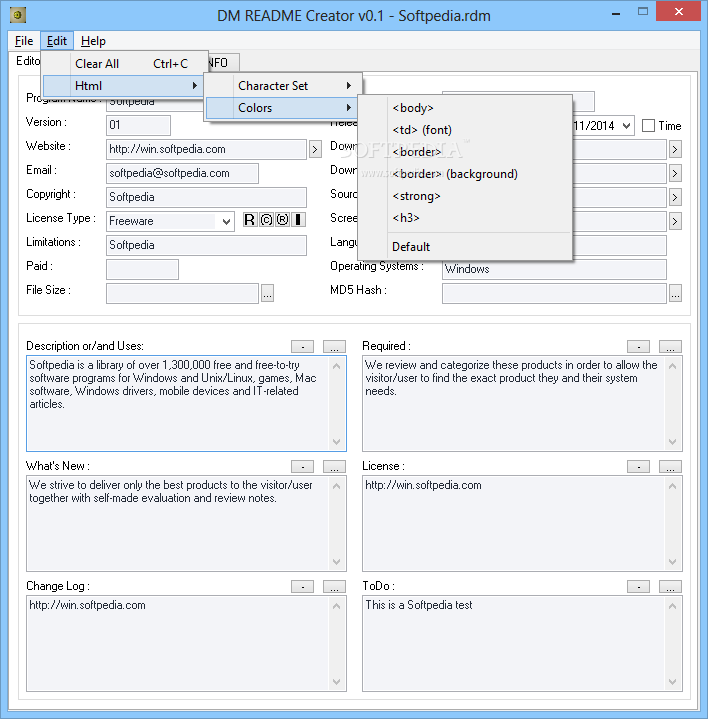Click the Email input field

click(182, 173)
